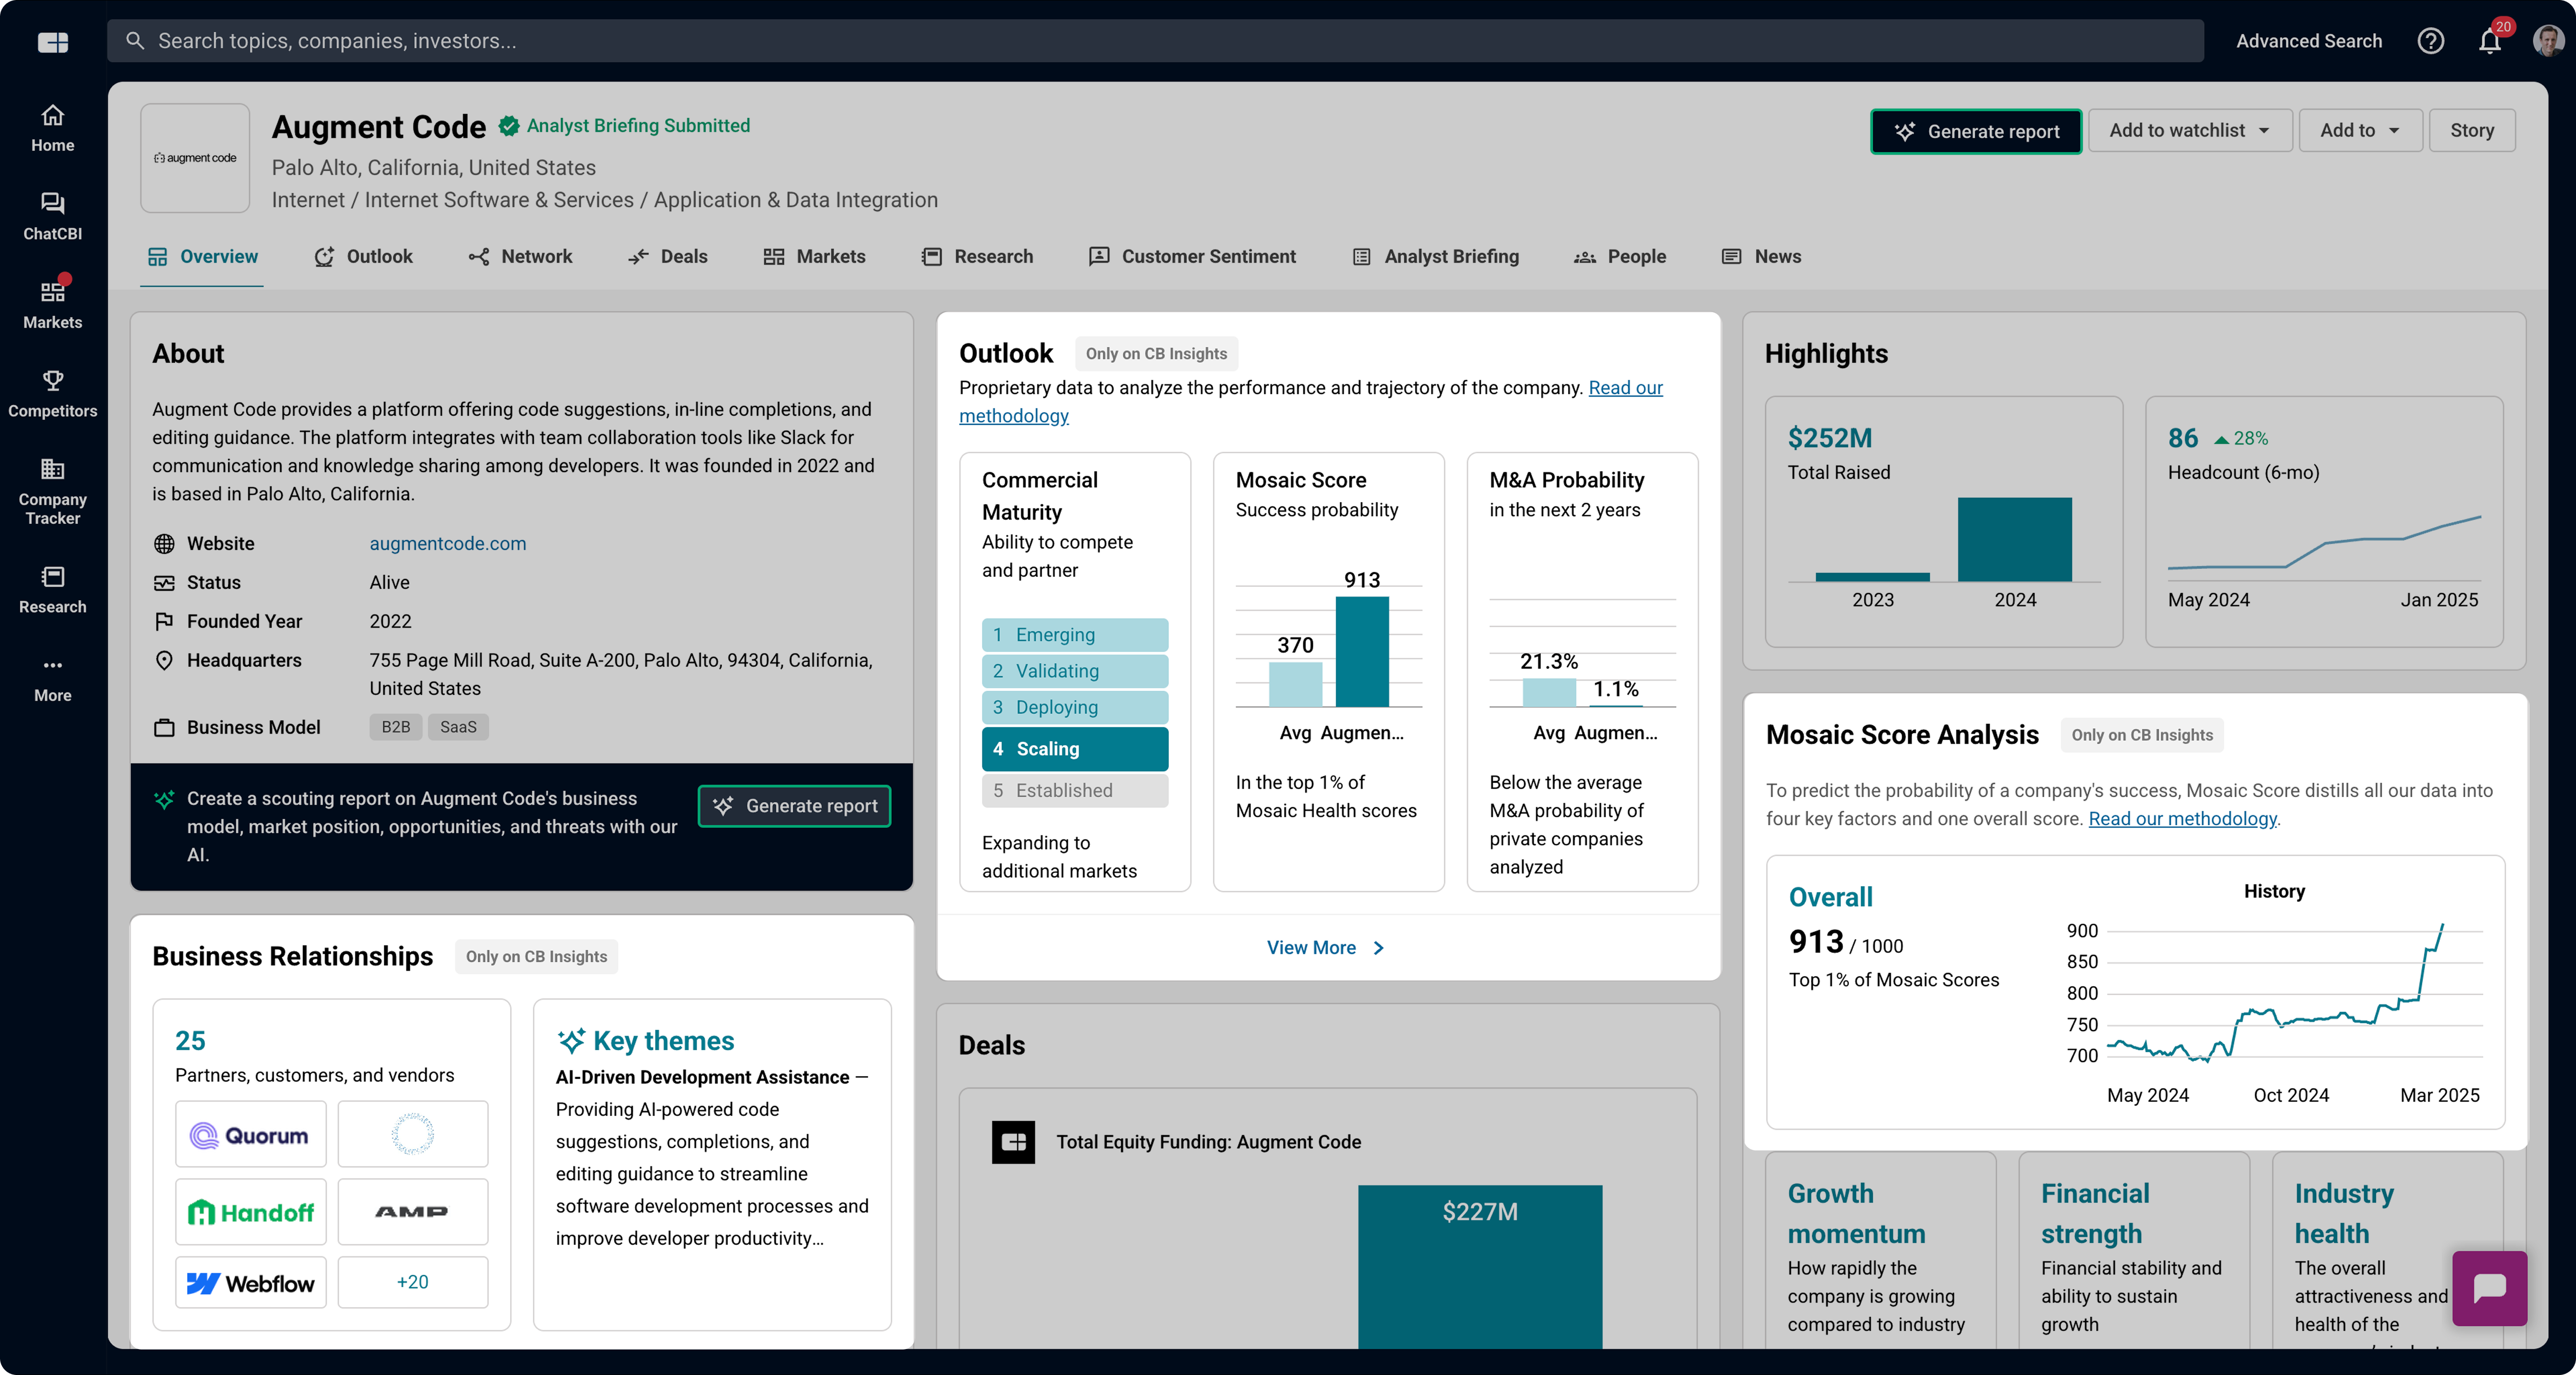Open the chat support widget
This screenshot has width=2576, height=1375.
[2488, 1287]
